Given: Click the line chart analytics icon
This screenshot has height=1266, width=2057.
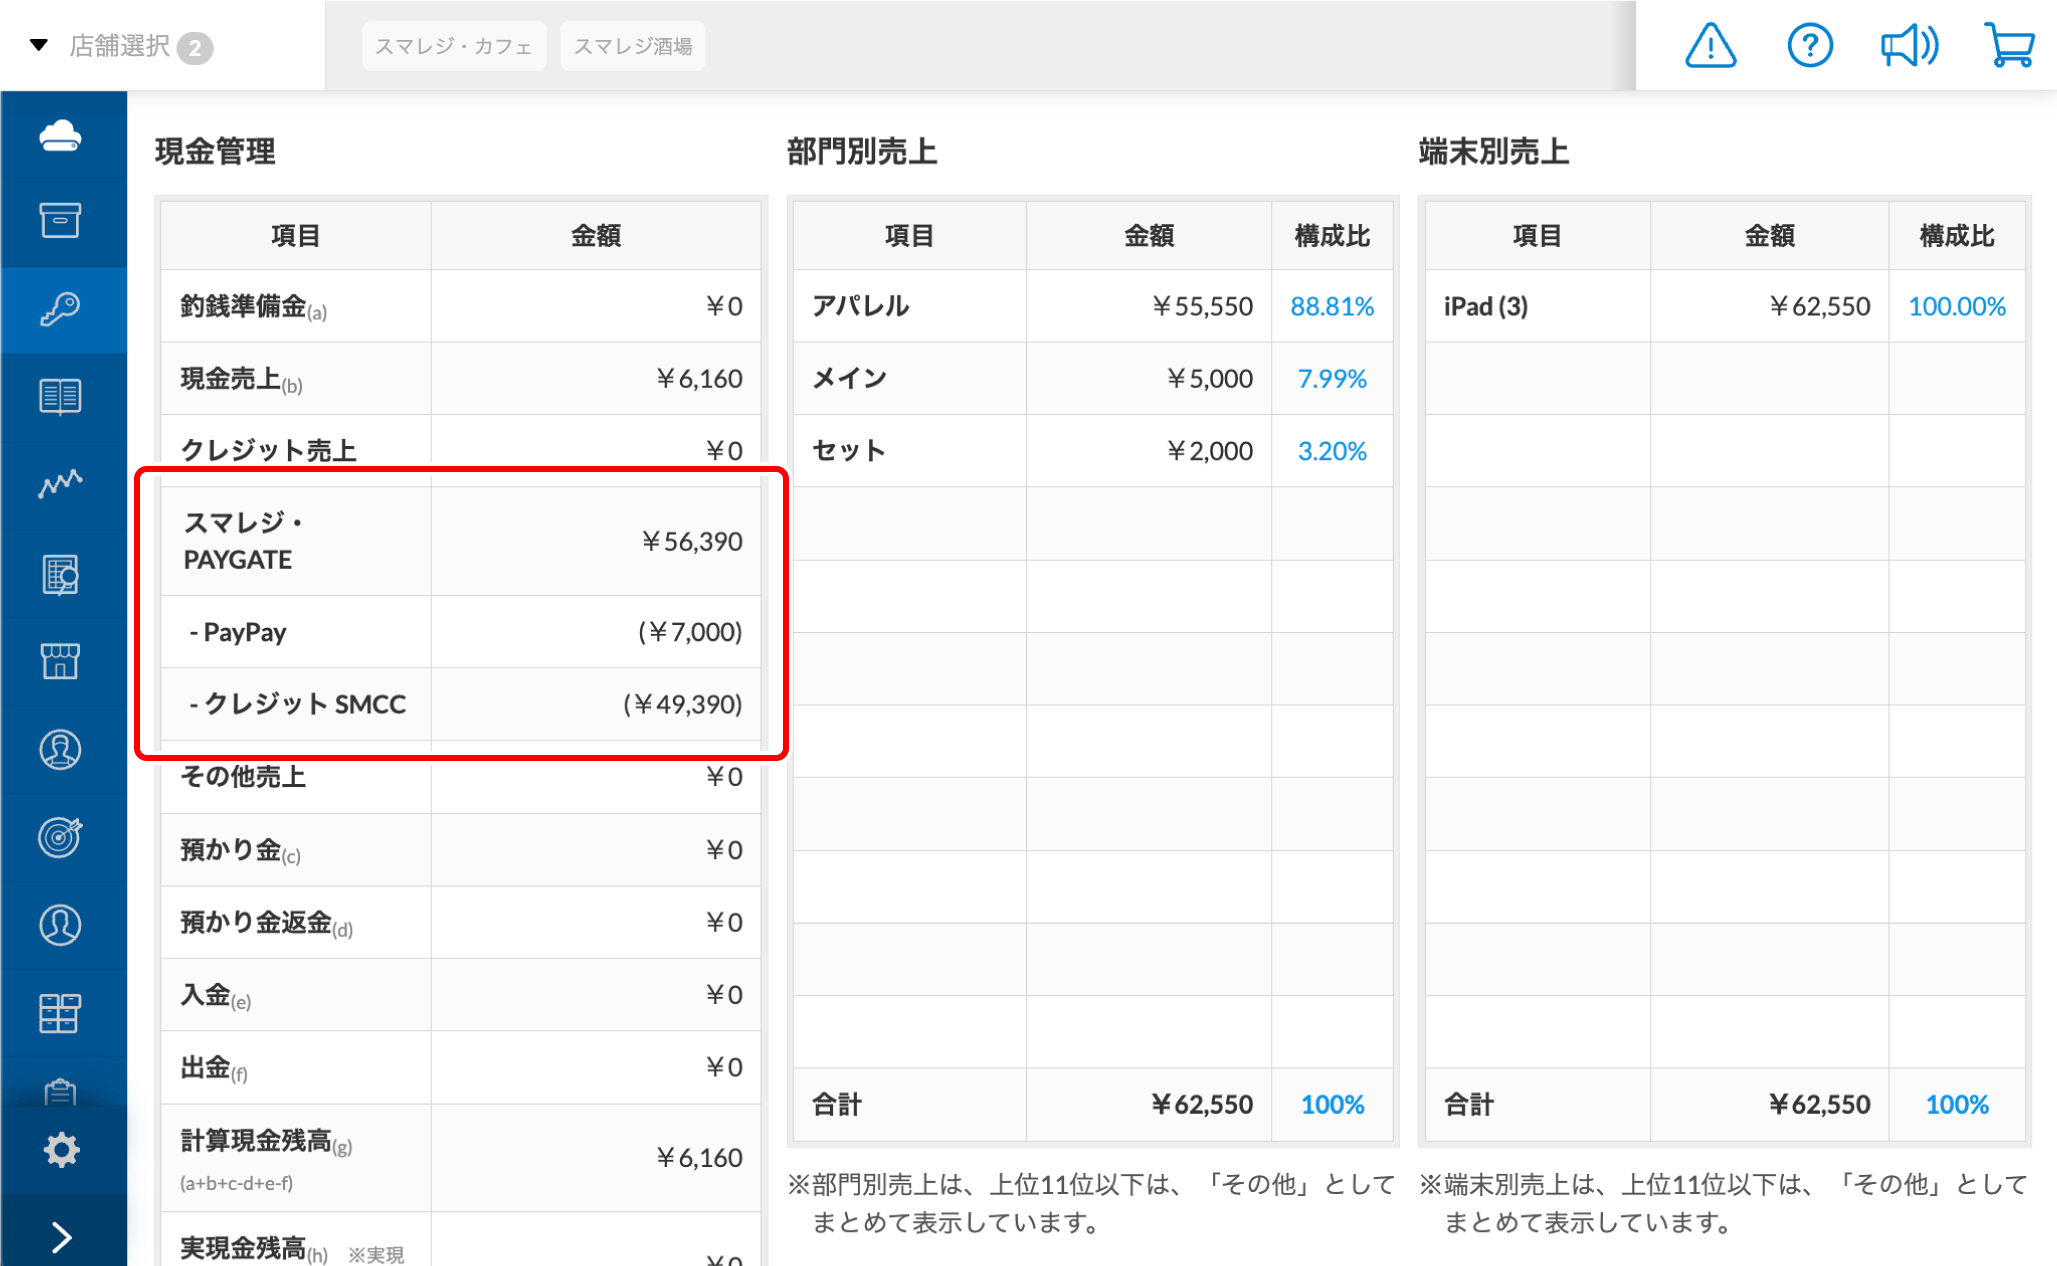Looking at the screenshot, I should pyautogui.click(x=60, y=484).
